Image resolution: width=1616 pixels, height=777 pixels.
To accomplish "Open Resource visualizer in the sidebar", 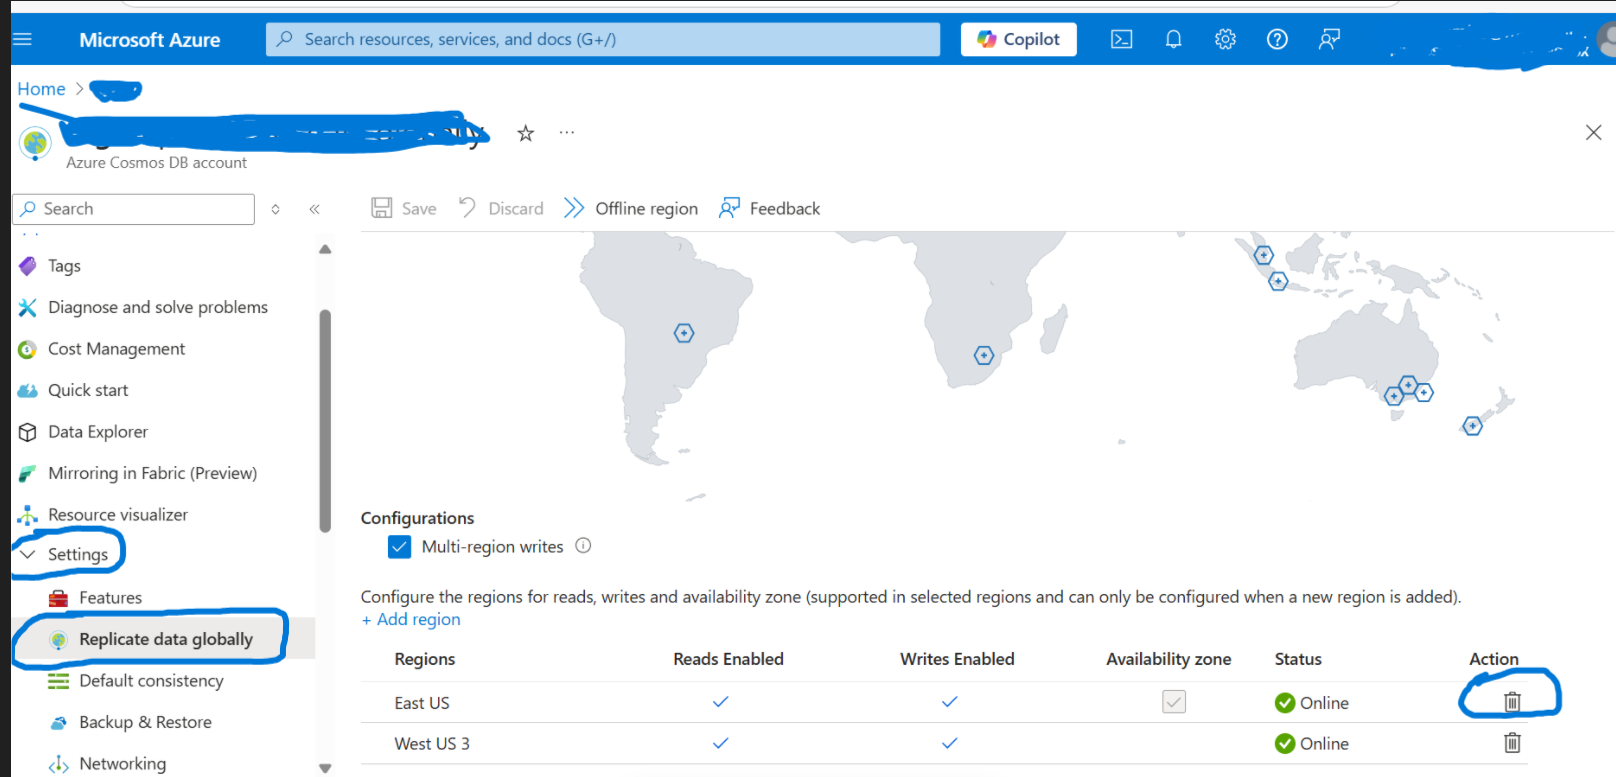I will [118, 515].
